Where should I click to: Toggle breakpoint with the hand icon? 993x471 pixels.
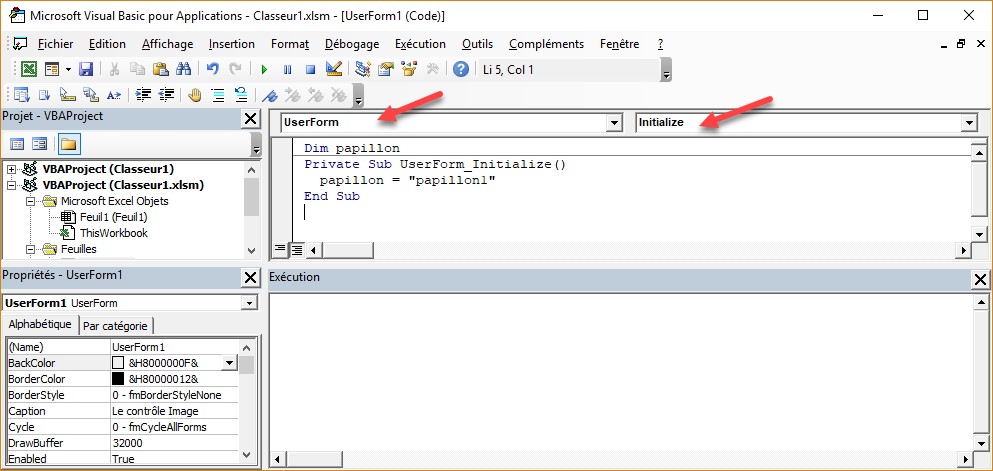pos(195,95)
